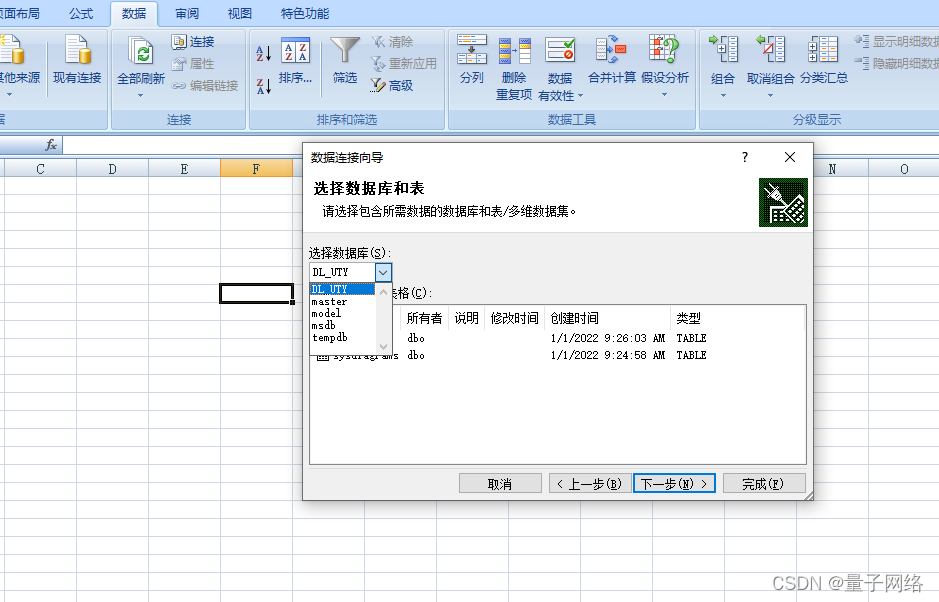Click the Type (类型) column header

737,318
